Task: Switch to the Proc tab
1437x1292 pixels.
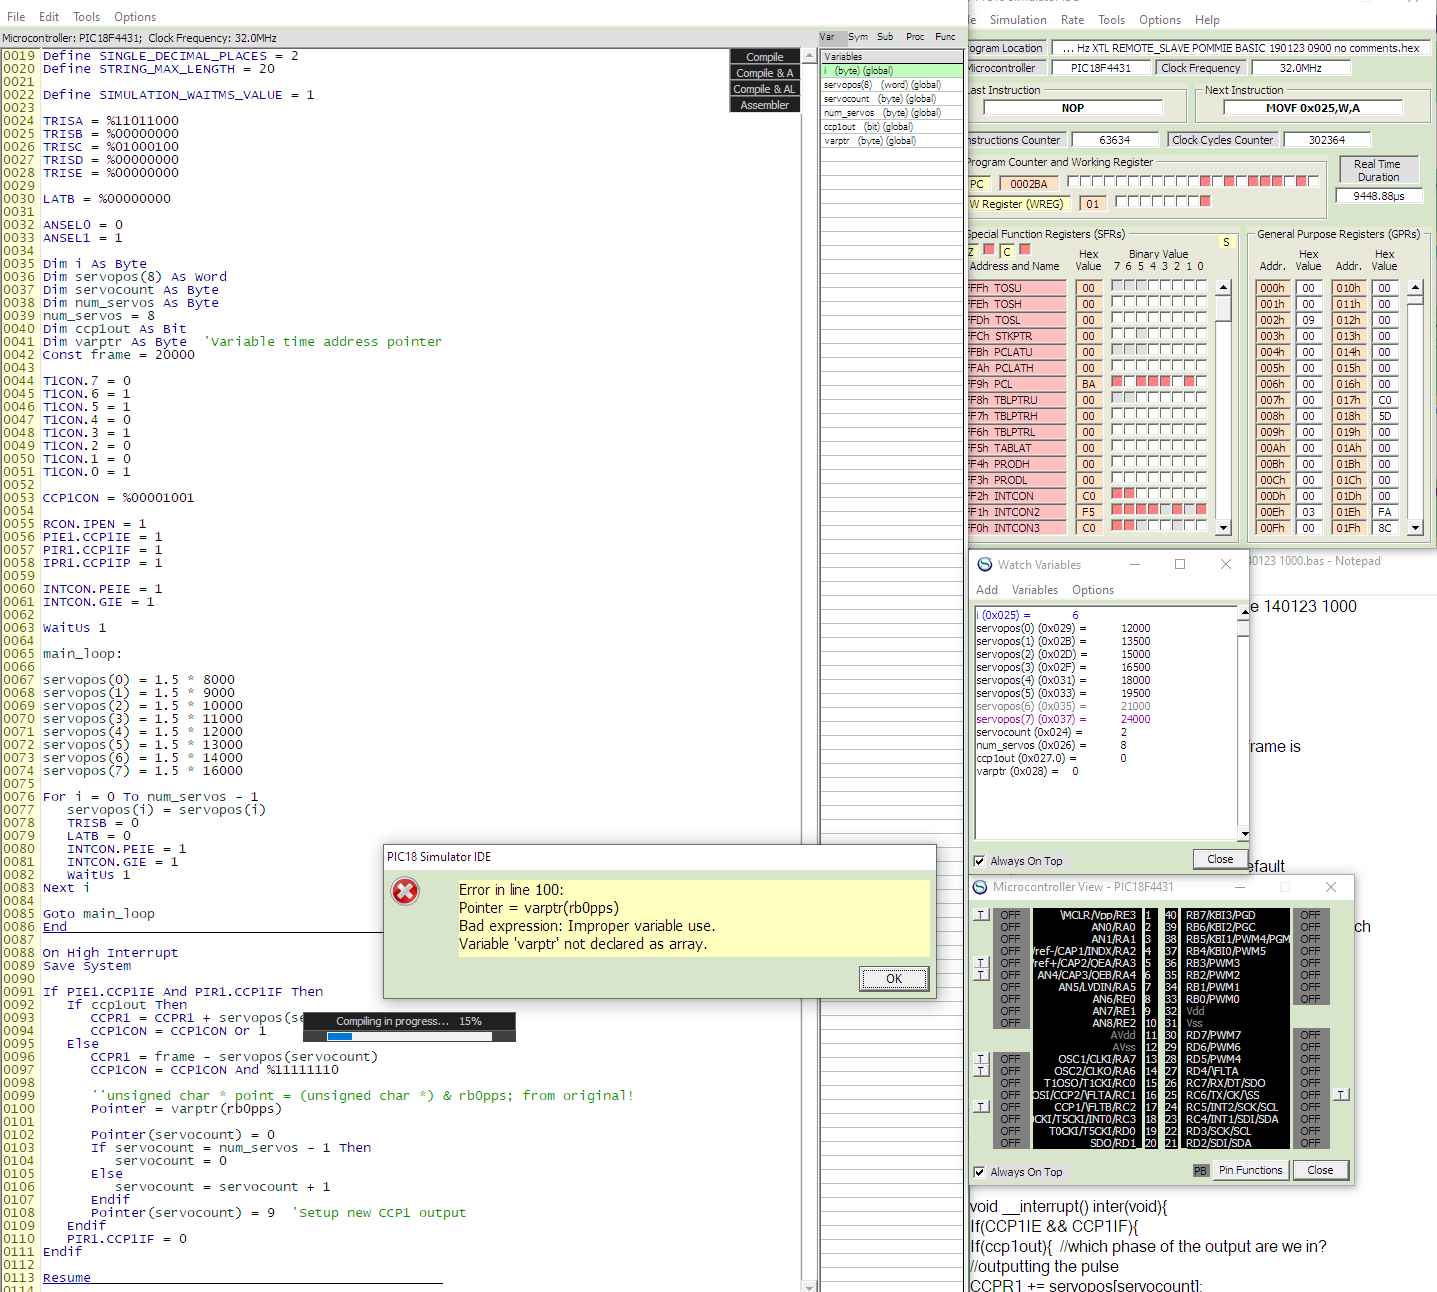Action: [915, 37]
